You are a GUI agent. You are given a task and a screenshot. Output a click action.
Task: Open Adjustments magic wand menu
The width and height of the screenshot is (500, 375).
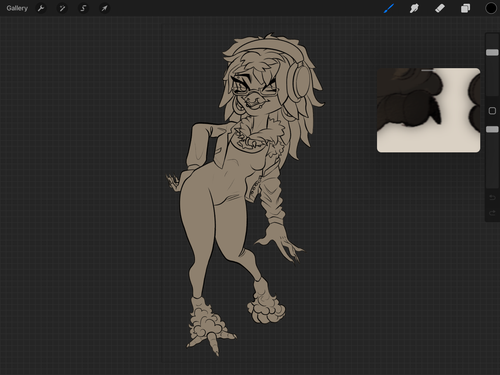(x=62, y=8)
